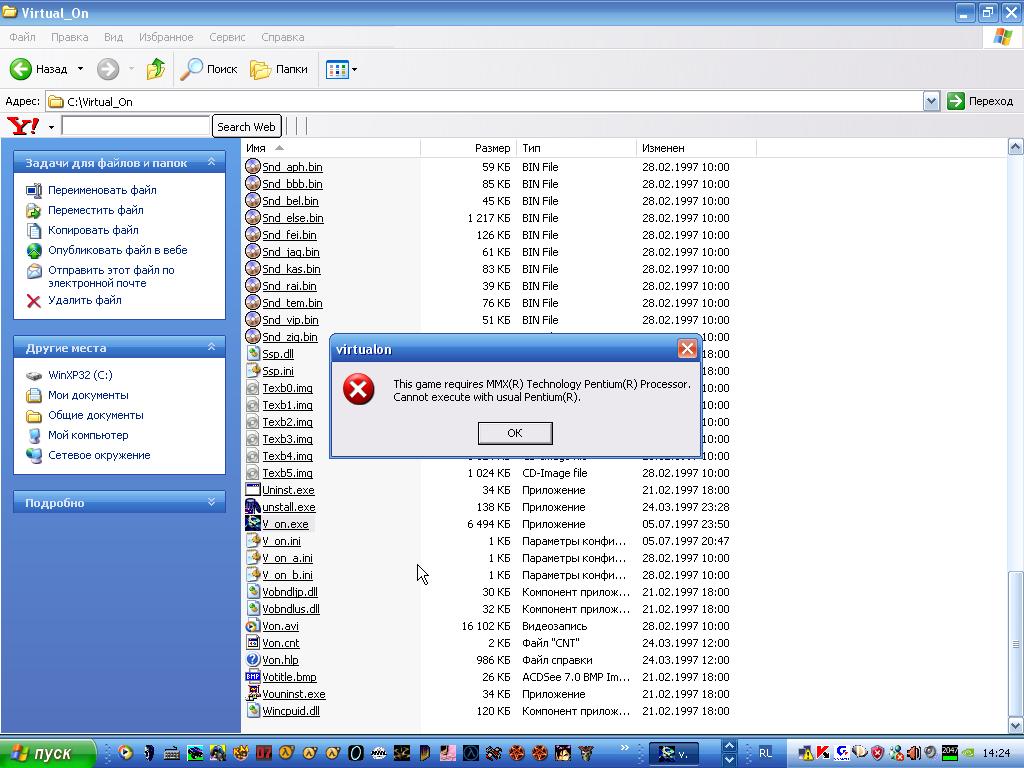The image size is (1024, 768).
Task: Click the Forward arrow icon
Action: click(x=108, y=69)
